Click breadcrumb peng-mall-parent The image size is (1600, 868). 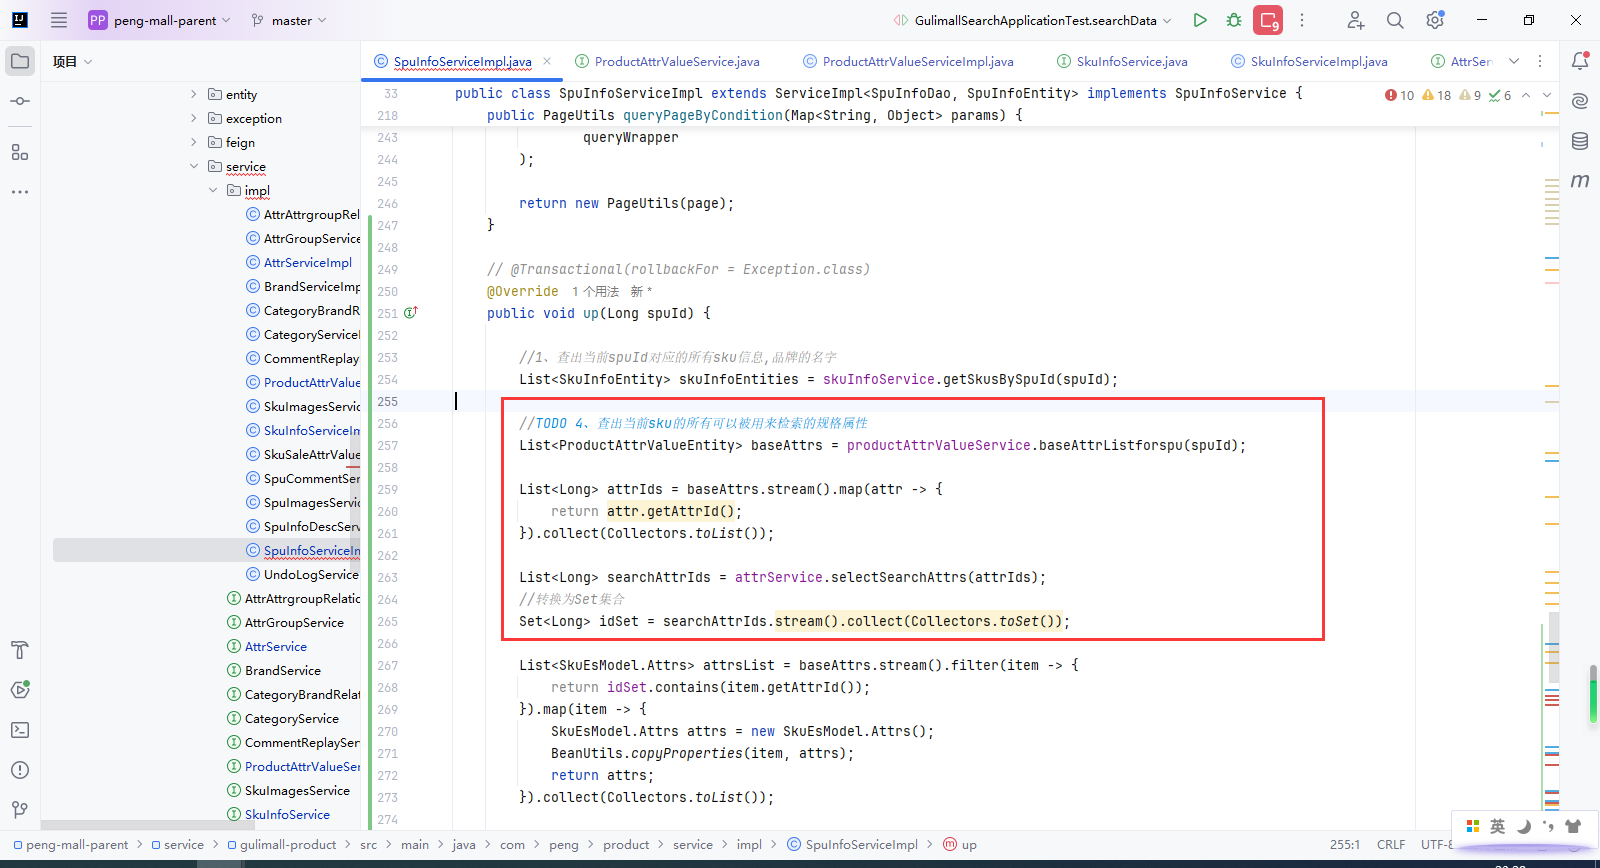[x=70, y=845]
